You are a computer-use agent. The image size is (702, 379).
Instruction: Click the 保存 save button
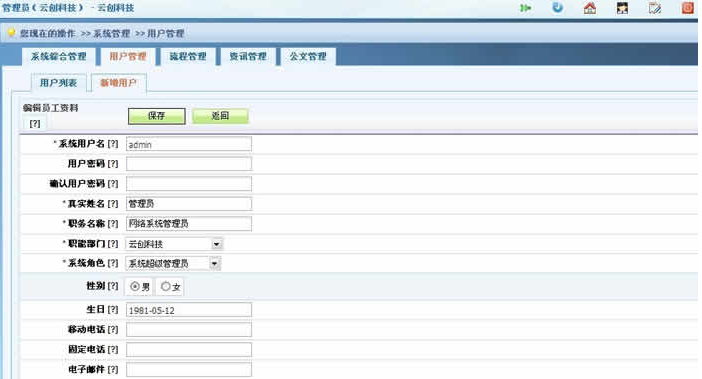157,116
